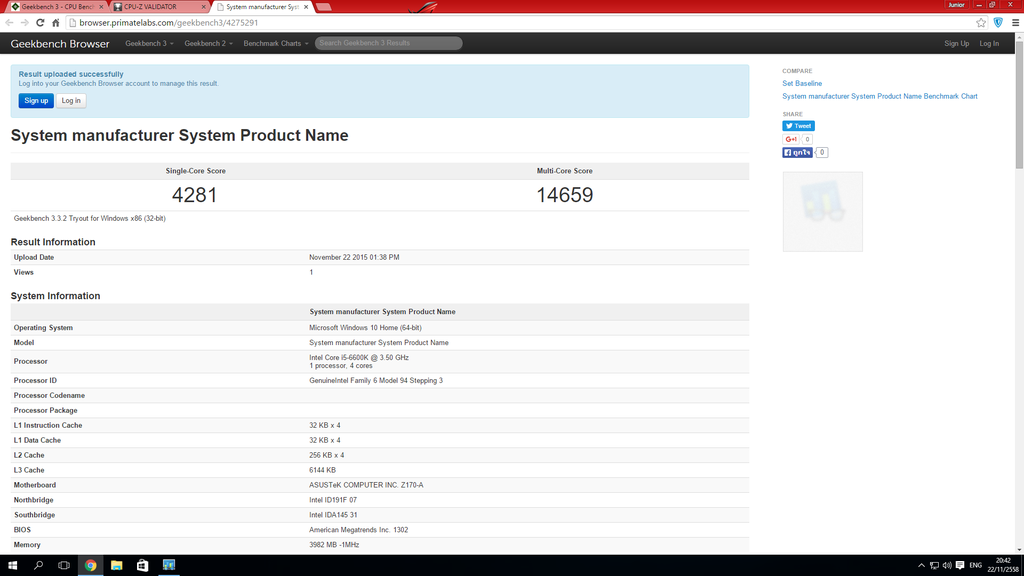Viewport: 1024px width, 576px height.
Task: Click the Search Geekbench 3 Results field
Action: tap(389, 43)
